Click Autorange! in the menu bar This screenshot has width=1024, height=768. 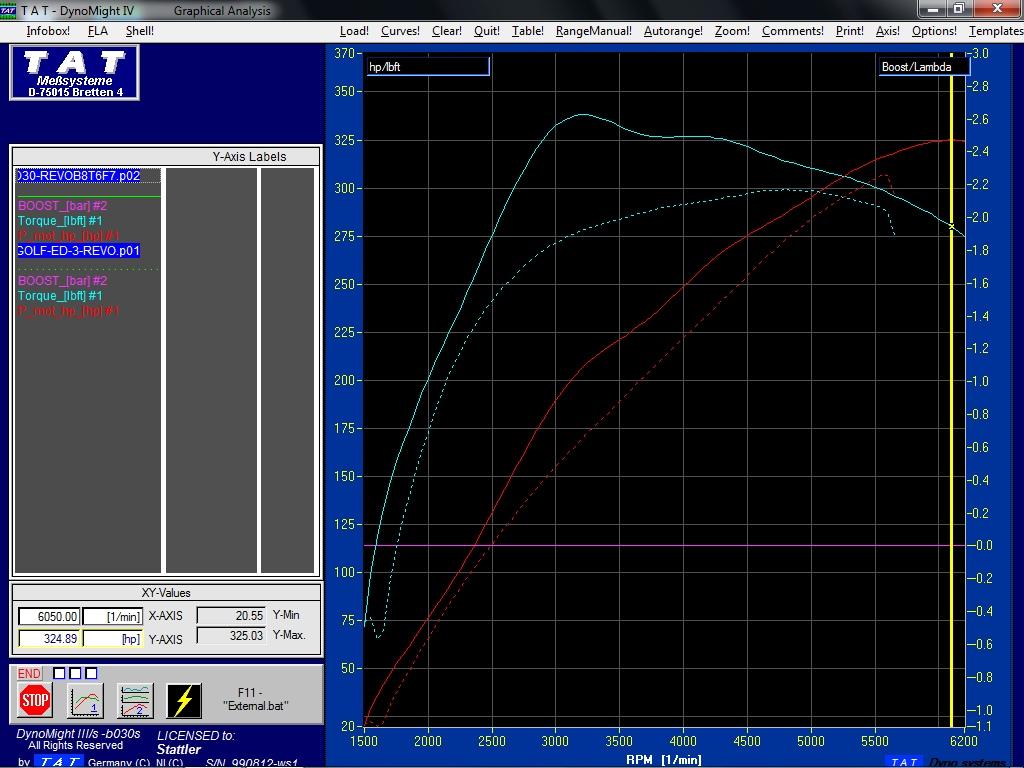[x=673, y=31]
